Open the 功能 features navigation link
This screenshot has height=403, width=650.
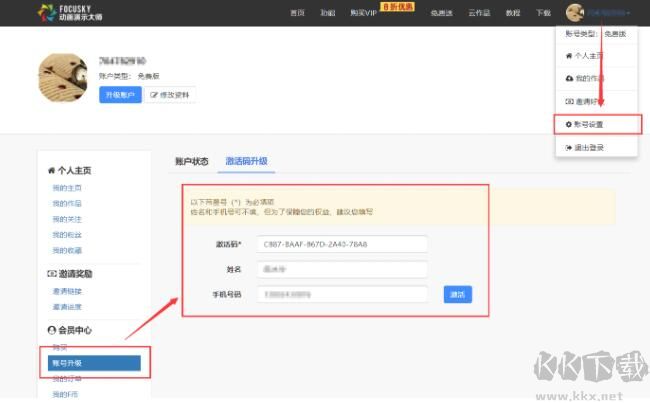click(x=327, y=13)
